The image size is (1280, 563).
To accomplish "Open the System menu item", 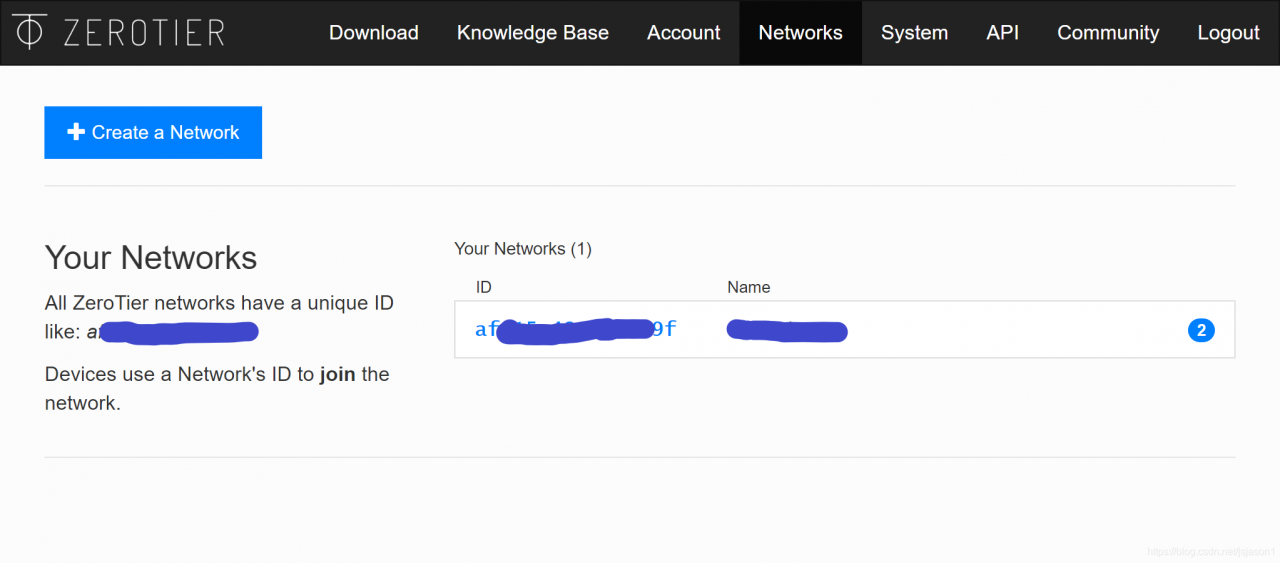I will point(914,33).
